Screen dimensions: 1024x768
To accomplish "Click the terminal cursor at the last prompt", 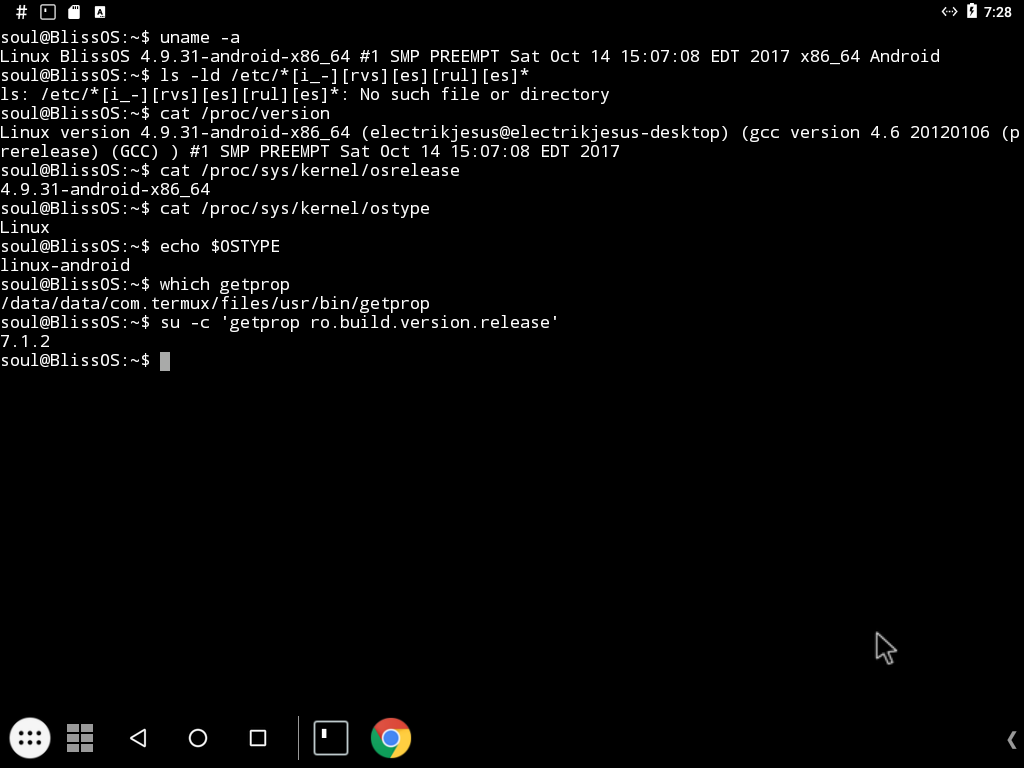I will [165, 361].
